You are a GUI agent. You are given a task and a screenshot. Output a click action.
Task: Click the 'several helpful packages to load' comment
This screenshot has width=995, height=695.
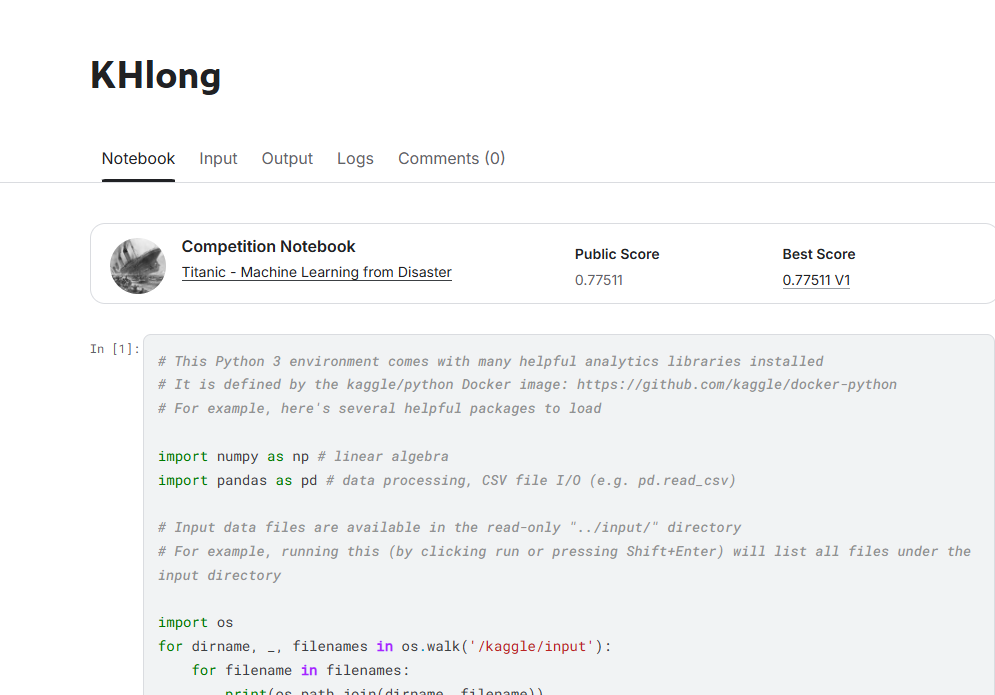(379, 409)
